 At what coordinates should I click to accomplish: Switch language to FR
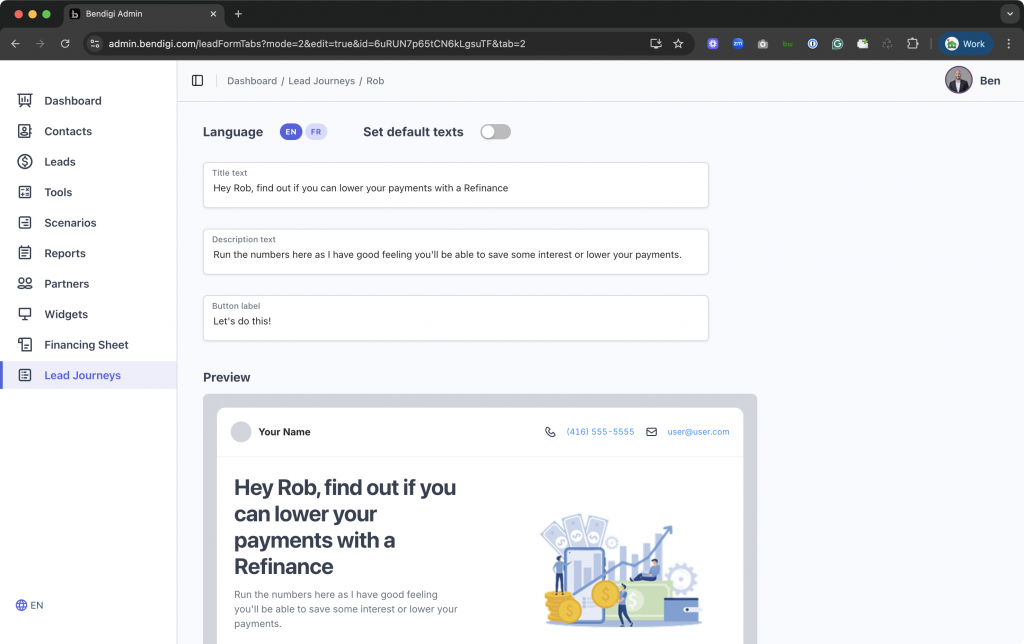pyautogui.click(x=316, y=132)
